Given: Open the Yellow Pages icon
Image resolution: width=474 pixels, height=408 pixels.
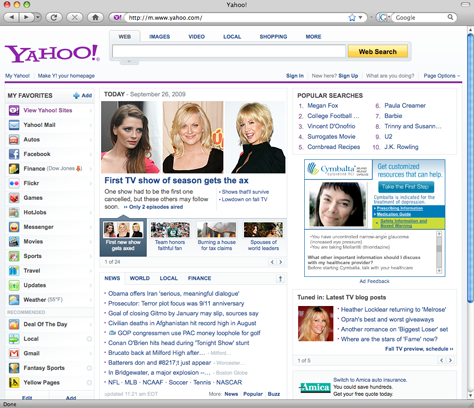Looking at the screenshot, I should [14, 382].
